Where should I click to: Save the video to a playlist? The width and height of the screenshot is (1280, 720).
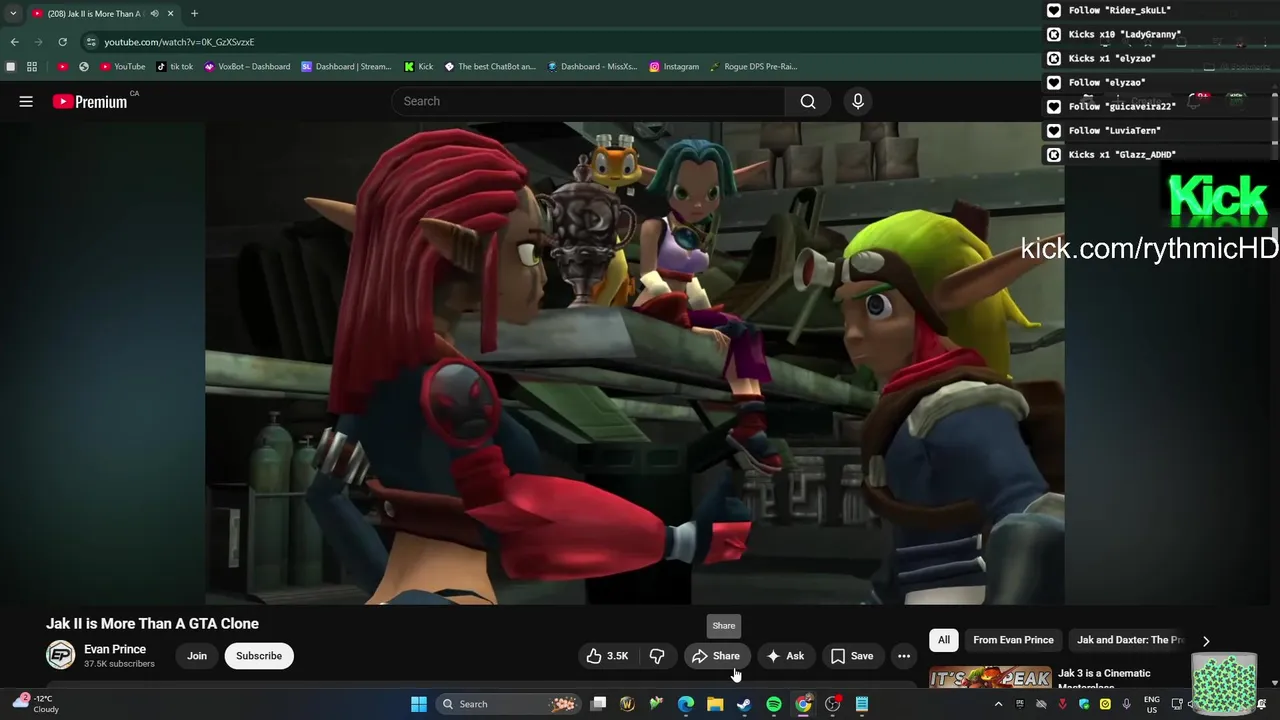[852, 656]
